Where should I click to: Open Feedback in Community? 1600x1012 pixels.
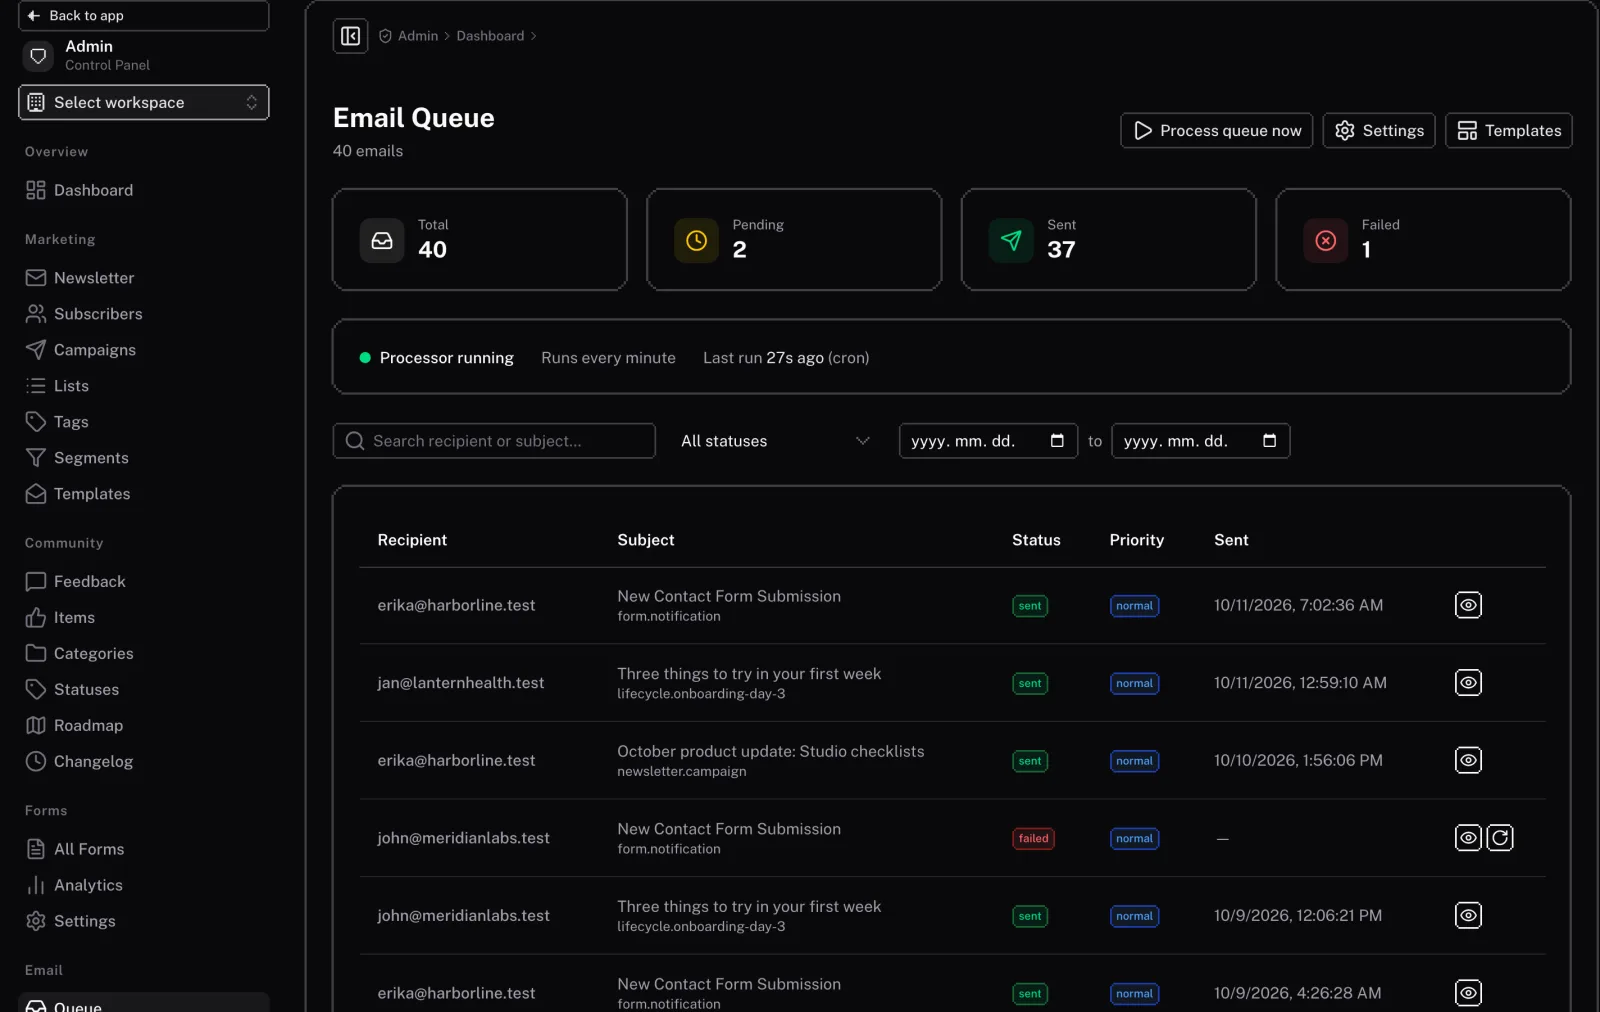click(144, 582)
